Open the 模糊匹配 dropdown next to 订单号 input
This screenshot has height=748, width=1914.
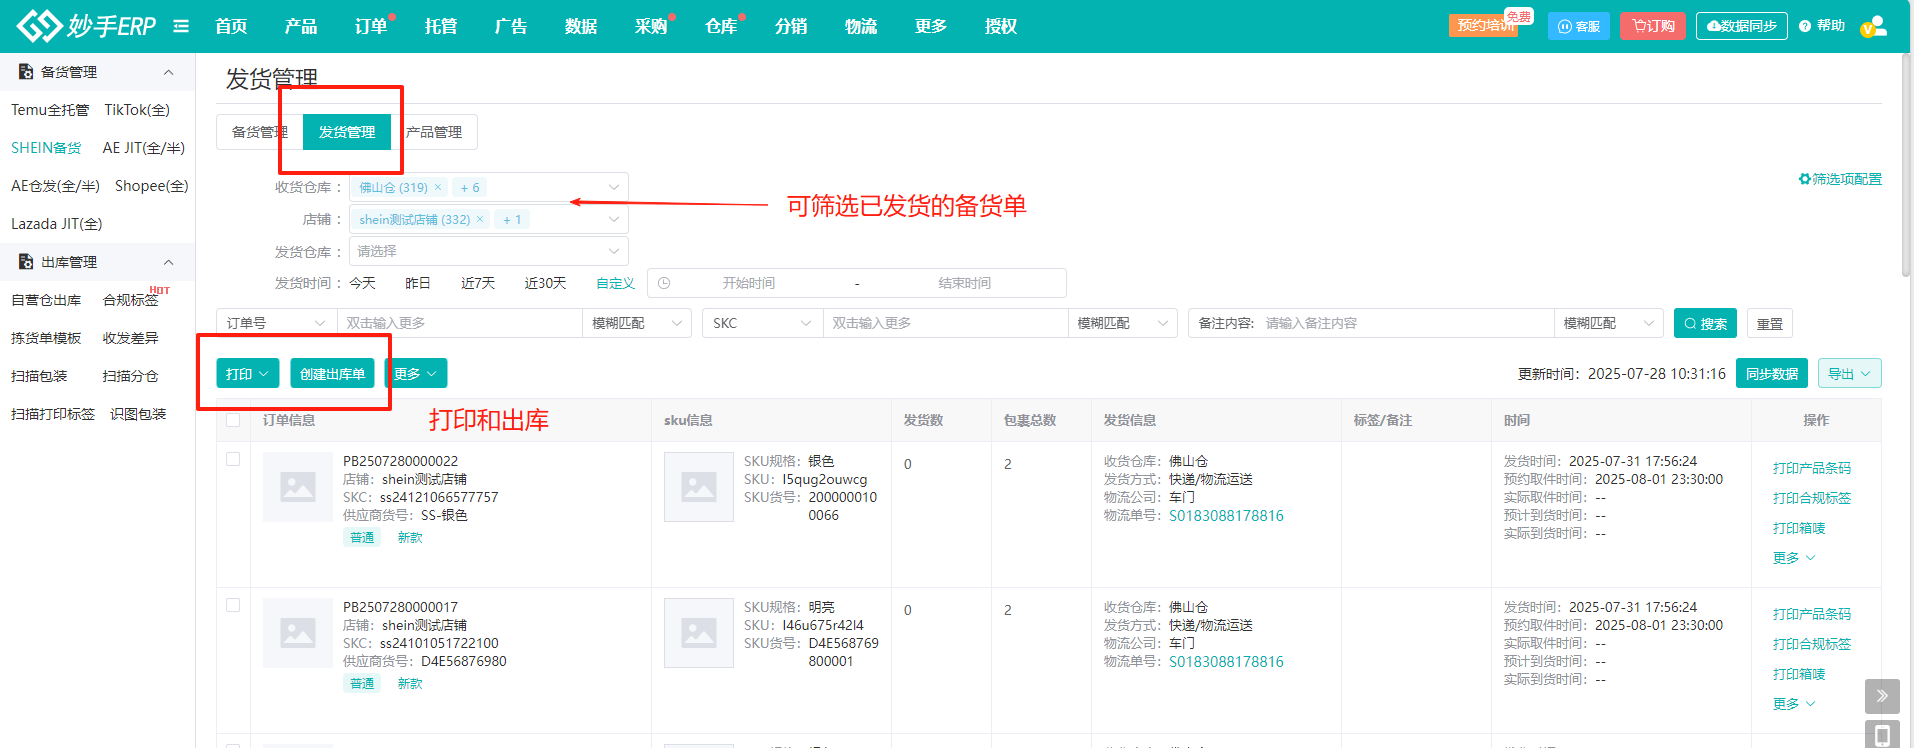[x=637, y=323]
